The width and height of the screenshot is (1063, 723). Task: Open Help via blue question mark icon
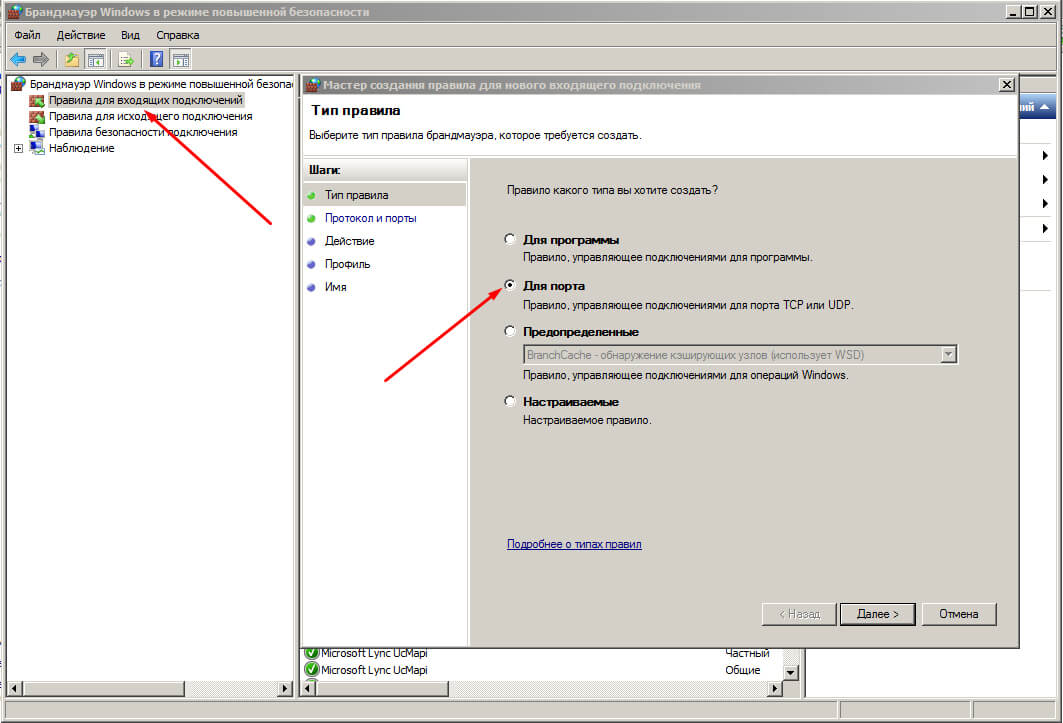[156, 59]
